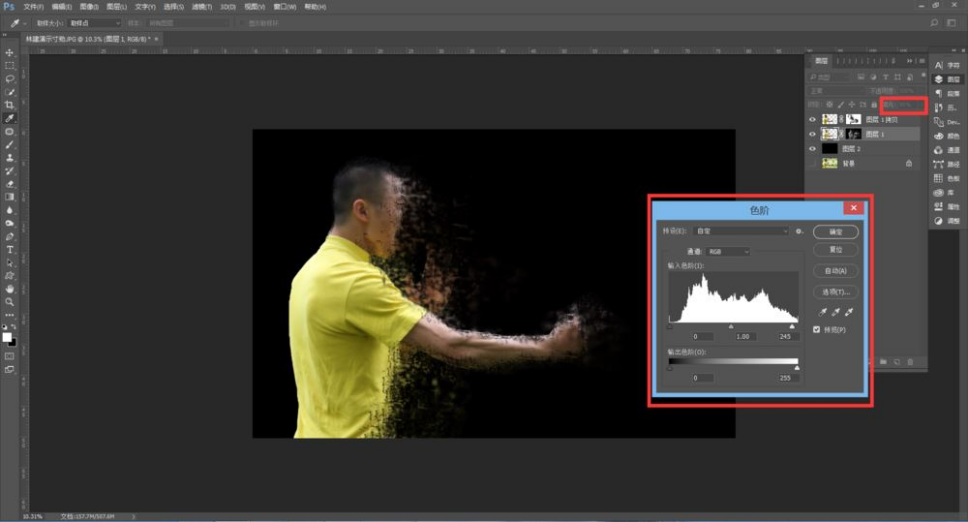Click the 自动(A) Auto button
The height and width of the screenshot is (522, 968).
835,271
